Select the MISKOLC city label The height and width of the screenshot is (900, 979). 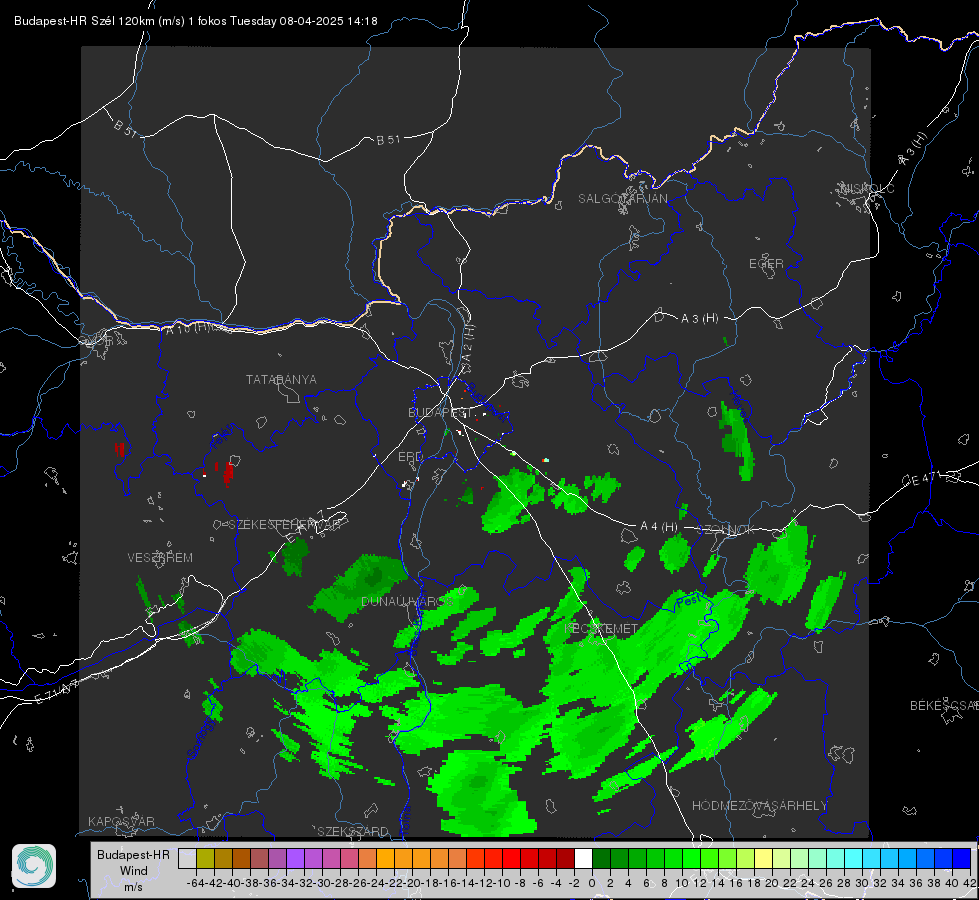[x=867, y=189]
